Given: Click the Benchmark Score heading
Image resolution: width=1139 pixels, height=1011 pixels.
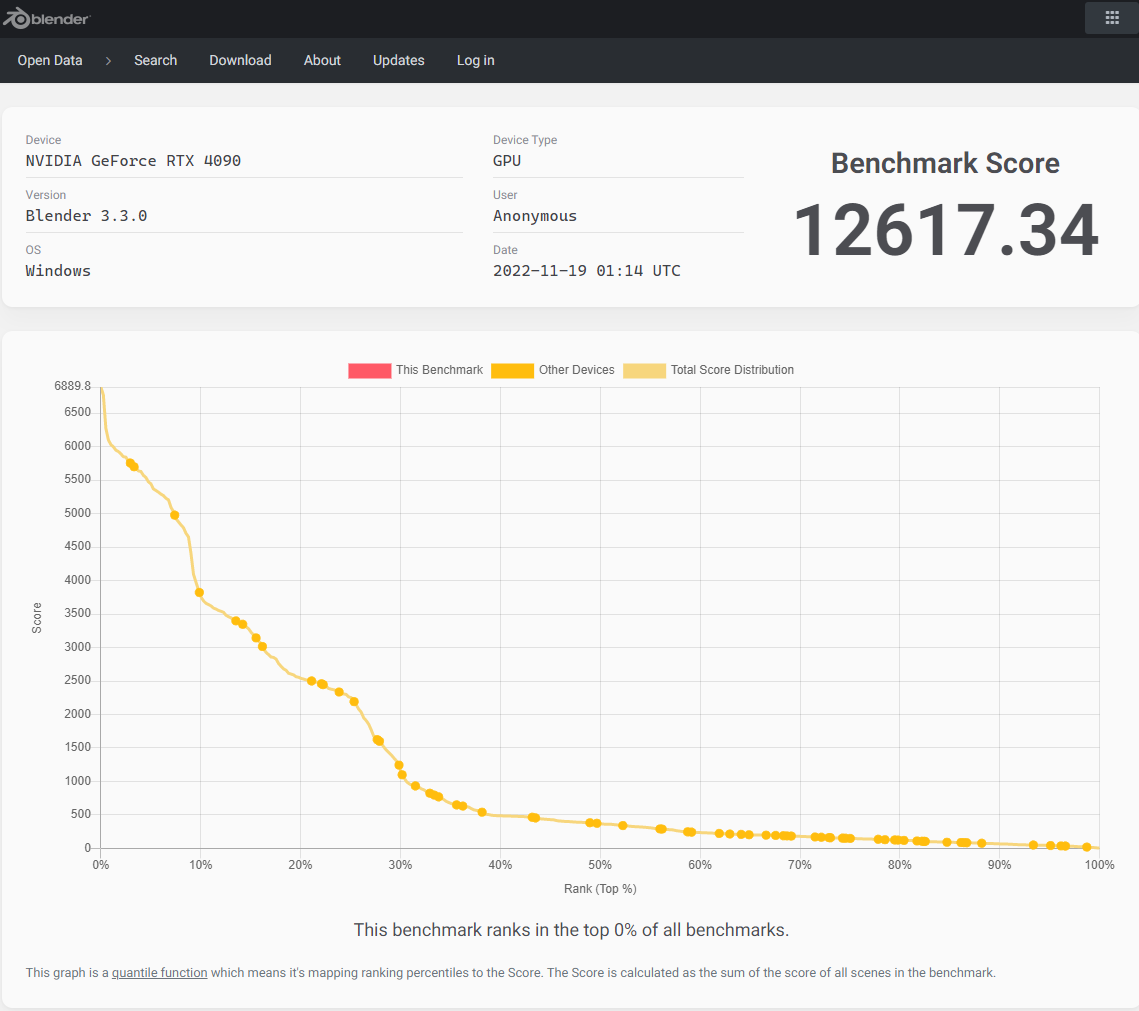Looking at the screenshot, I should click(x=945, y=163).
